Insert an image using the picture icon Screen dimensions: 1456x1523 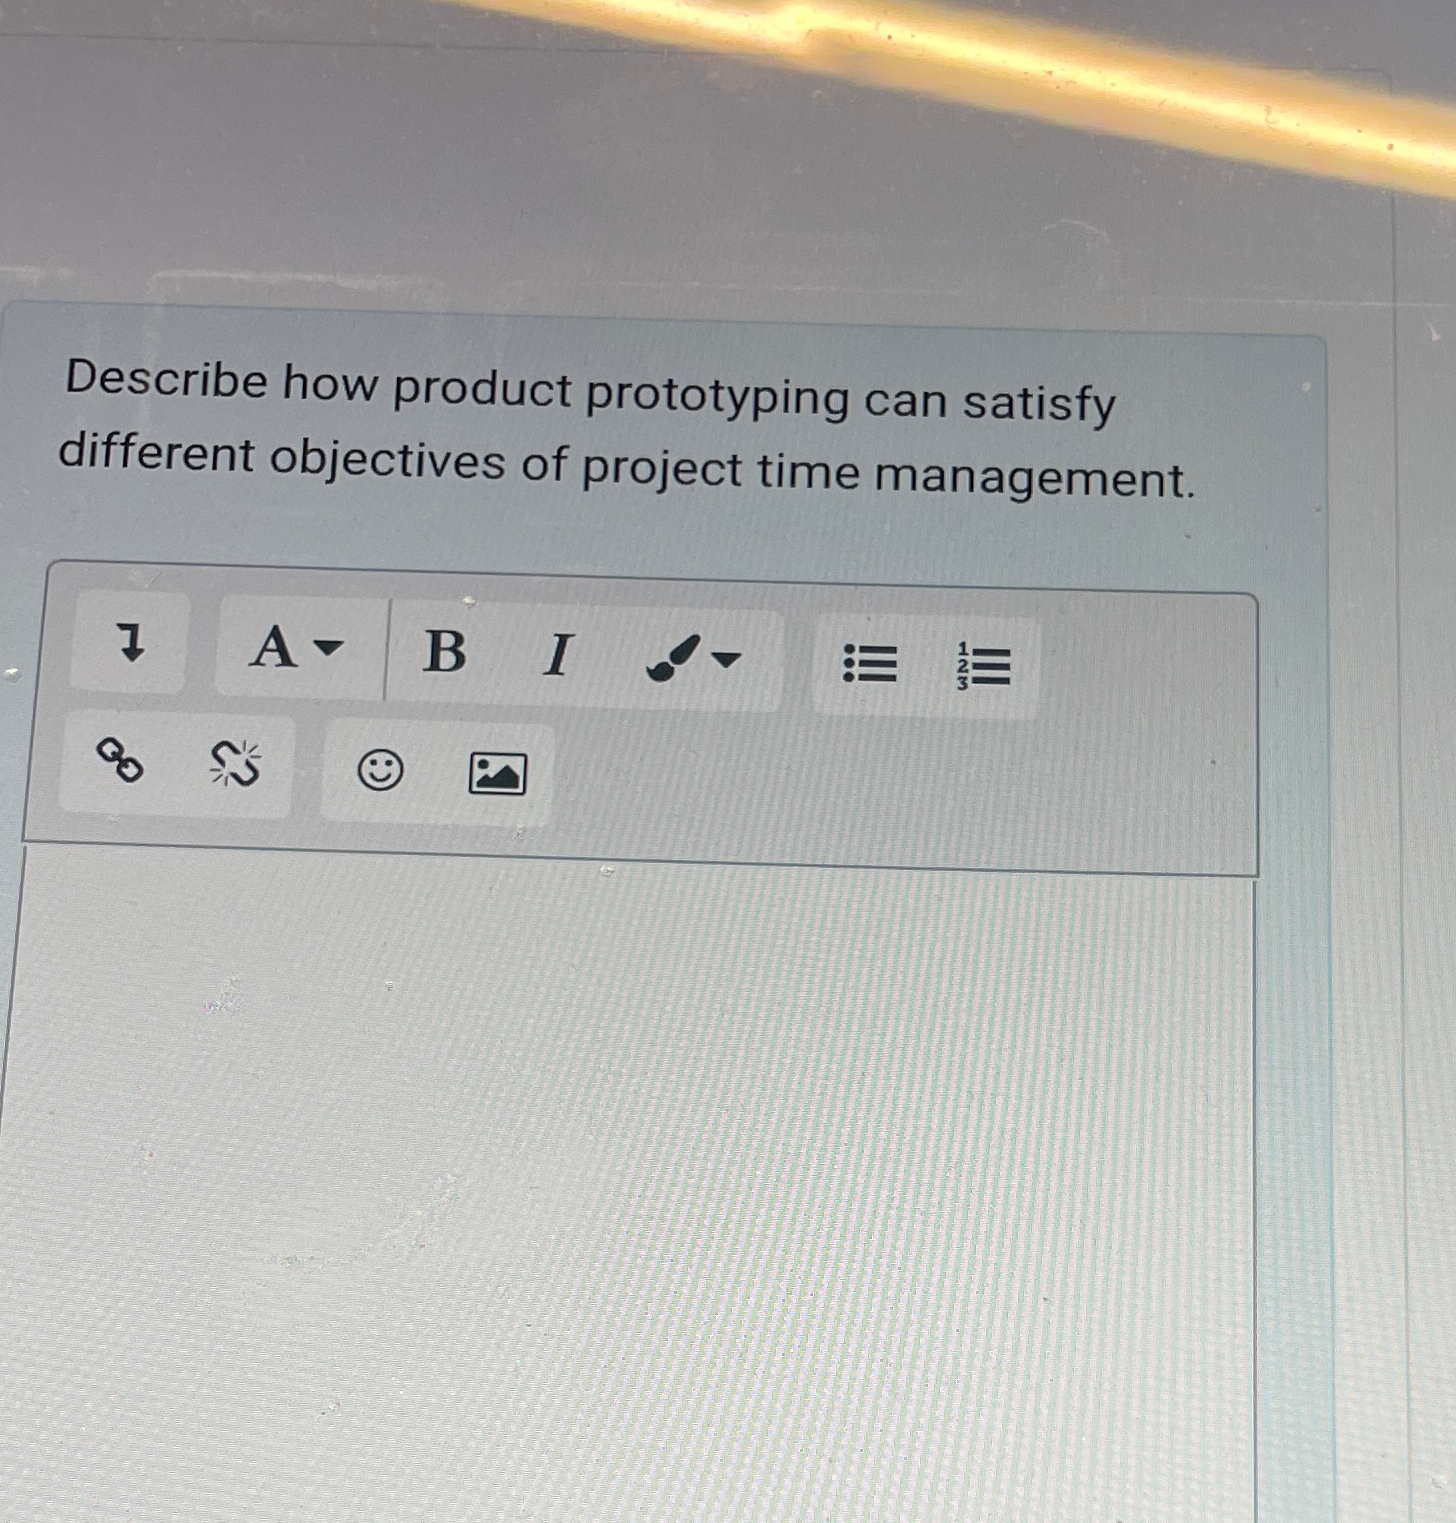click(x=497, y=774)
